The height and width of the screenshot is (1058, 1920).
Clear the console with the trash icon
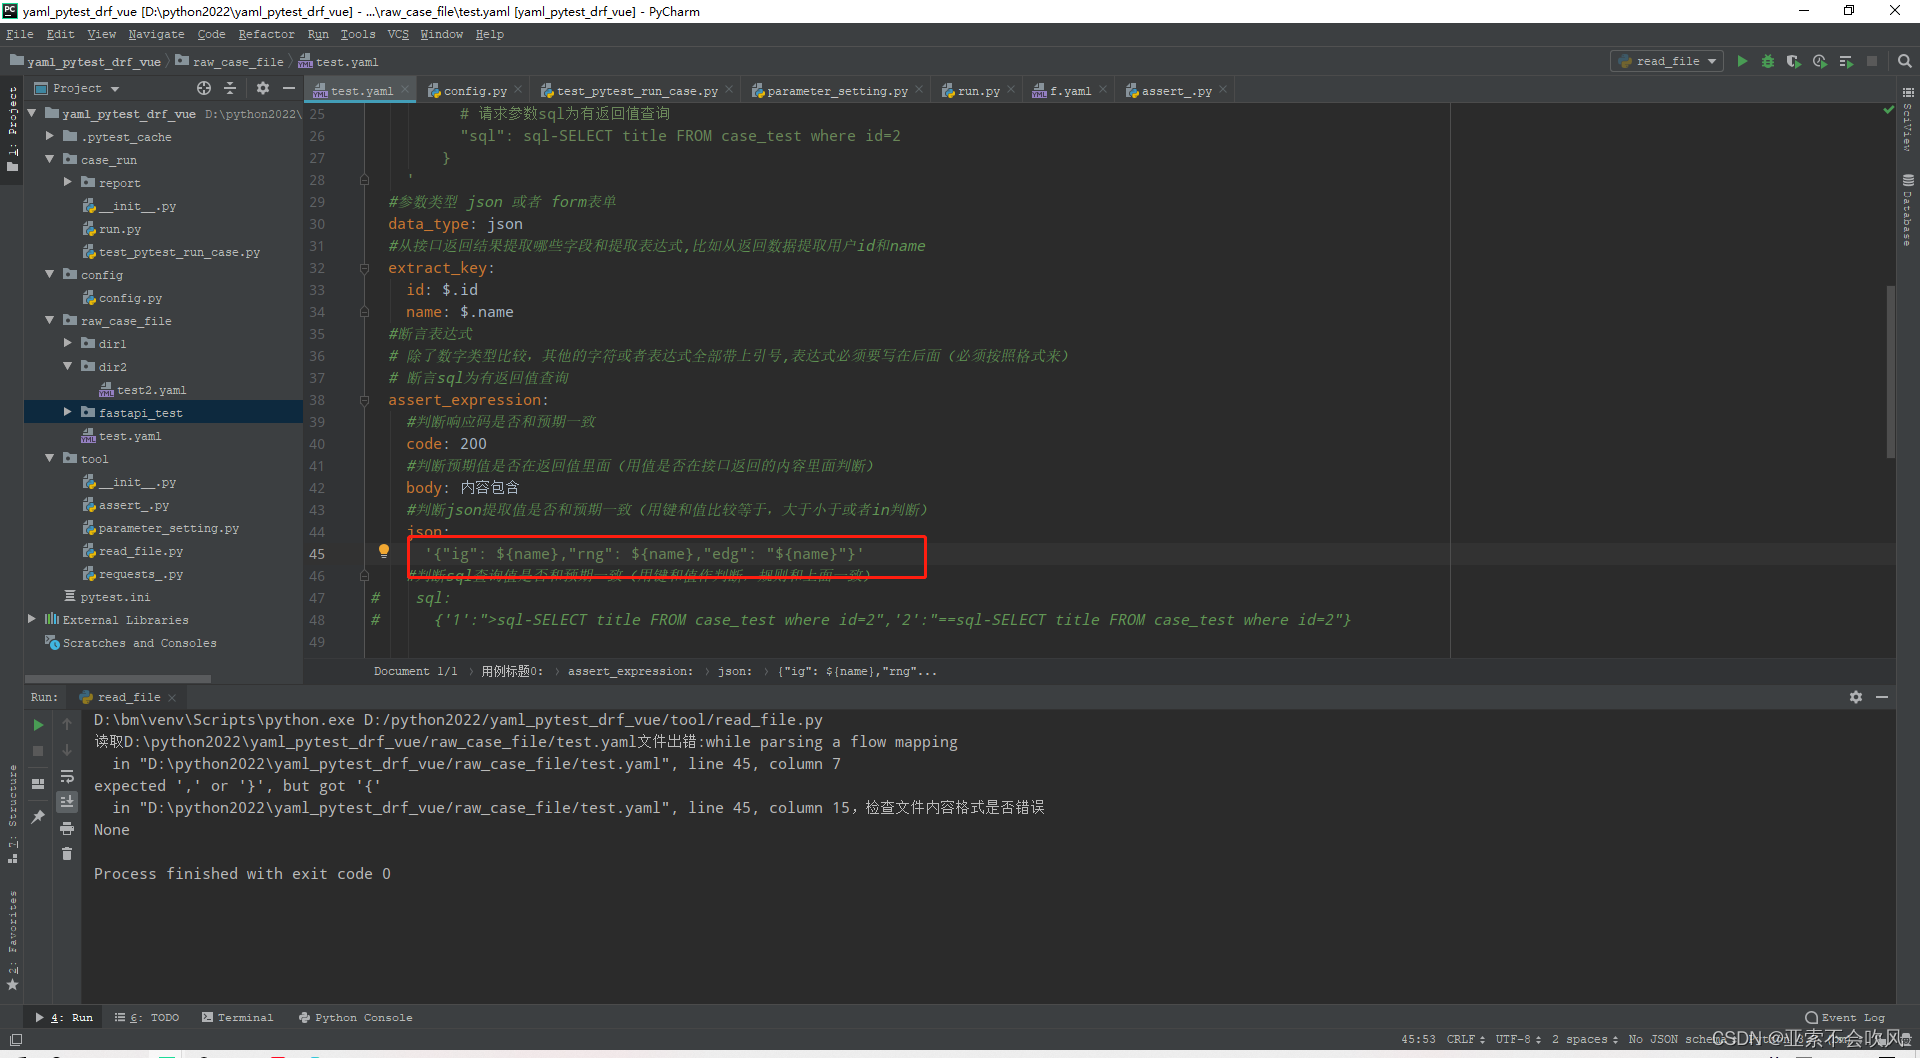pyautogui.click(x=67, y=854)
